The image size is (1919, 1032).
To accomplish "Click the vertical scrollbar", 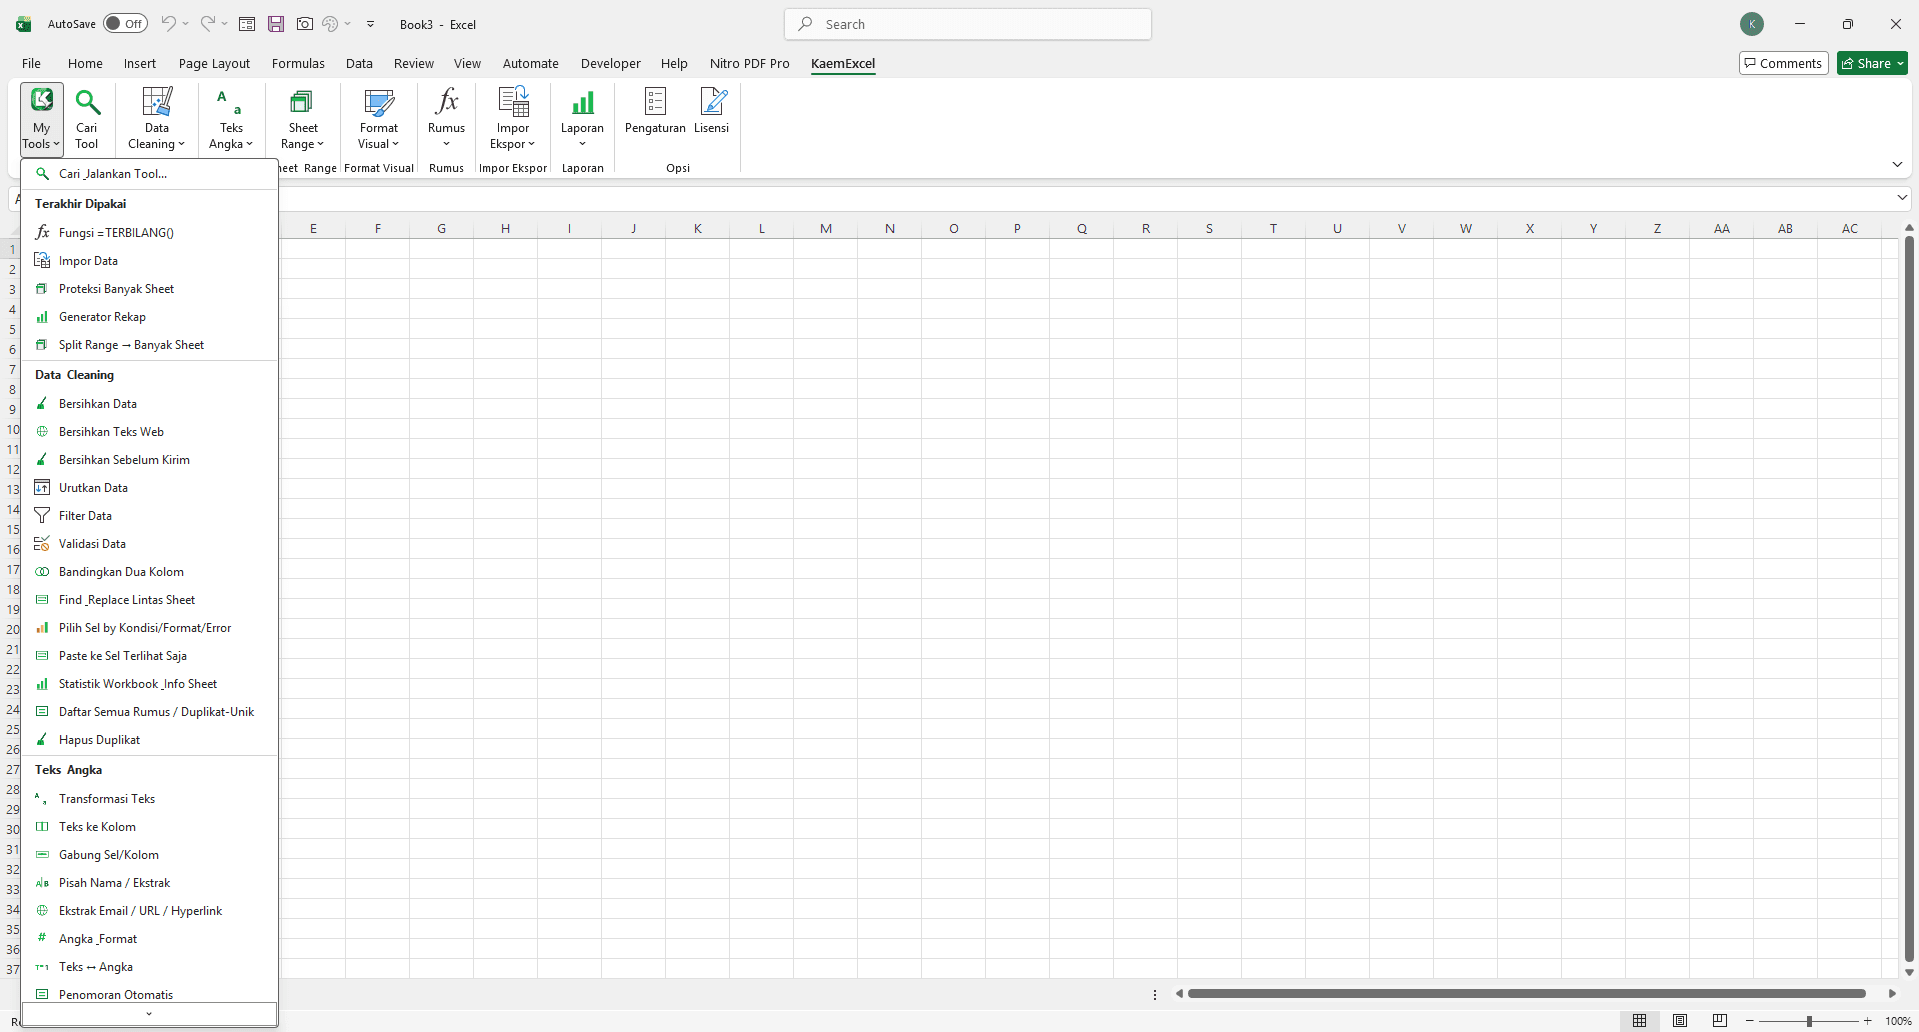I will 1909,599.
